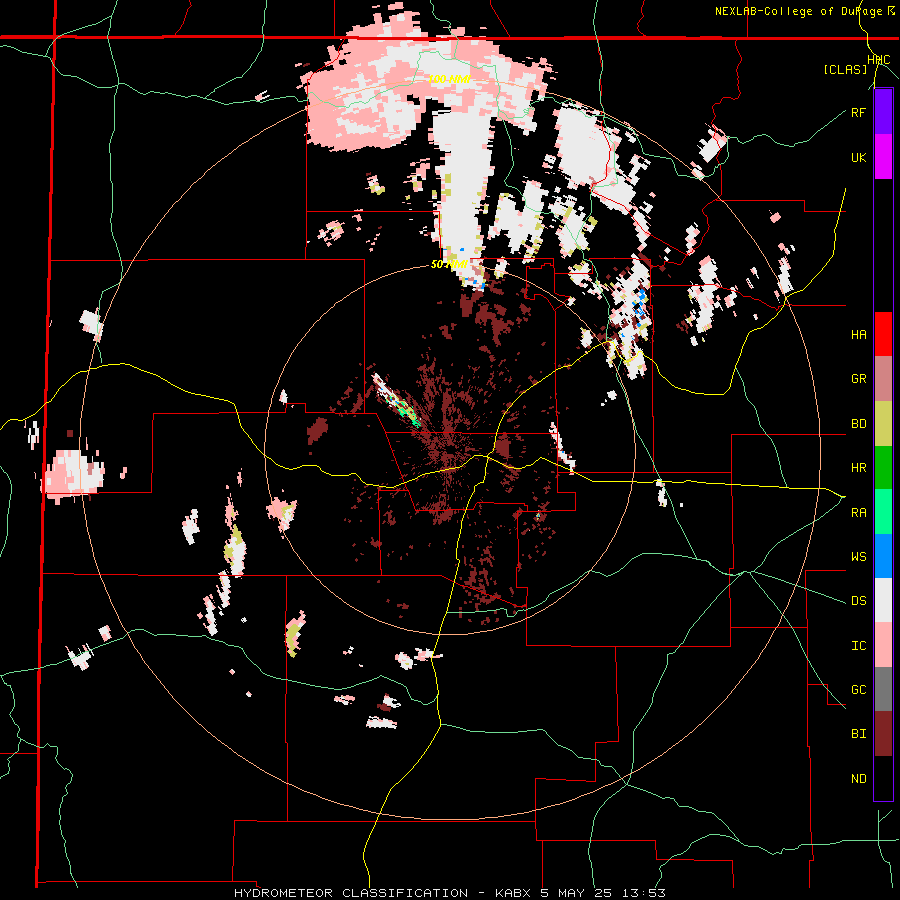Click the BI legend label
Viewport: 900px width, 900px height.
858,734
